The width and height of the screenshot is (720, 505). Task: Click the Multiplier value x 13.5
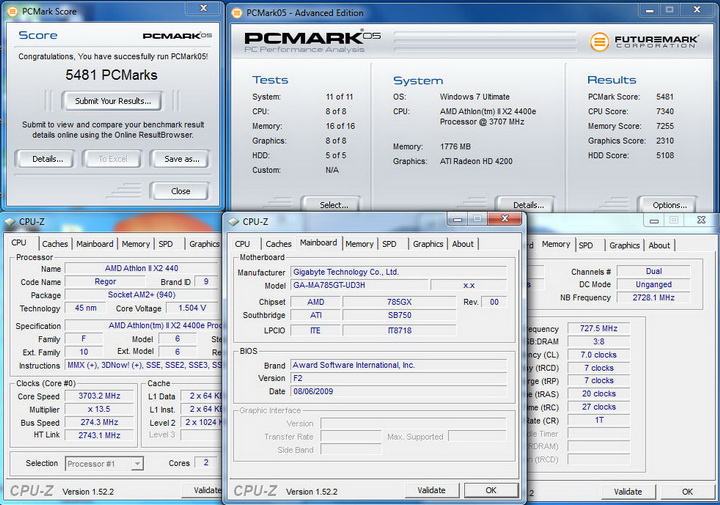point(99,409)
